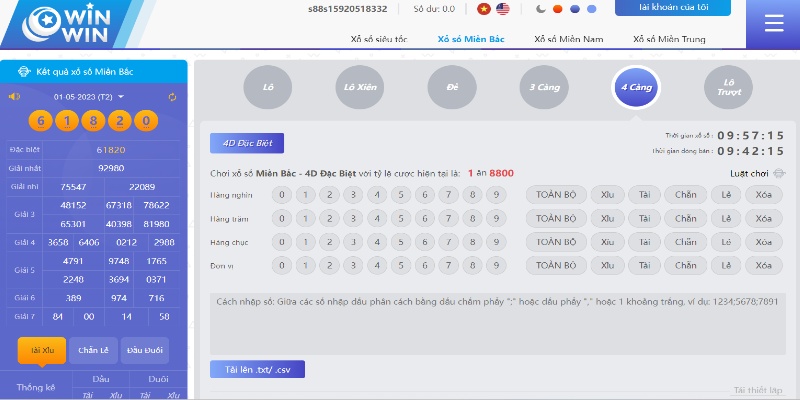Screen dimensions: 800x400
Task: Switch language with the Vietnam flag icon
Action: click(484, 9)
